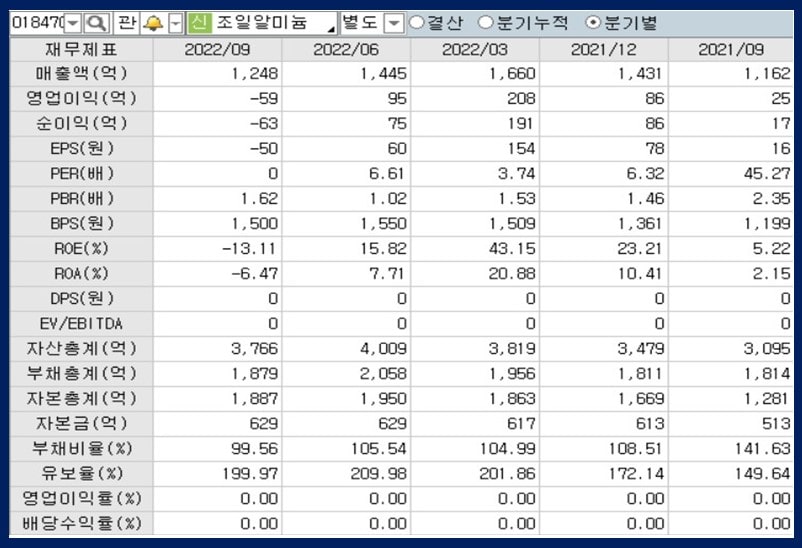802x548 pixels.
Task: Click the 부채비율(%) row label
Action: tap(81, 449)
